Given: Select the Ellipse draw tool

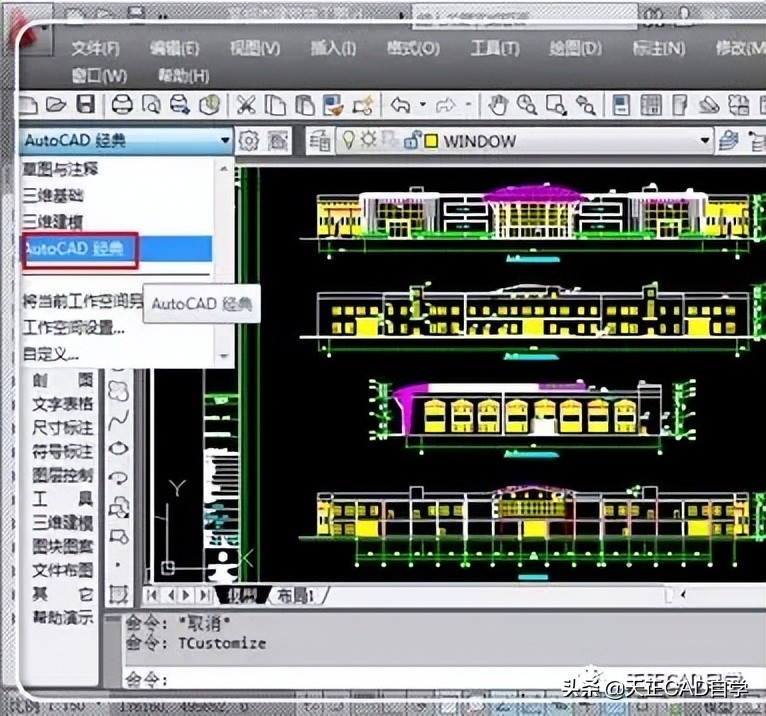Looking at the screenshot, I should 118,448.
